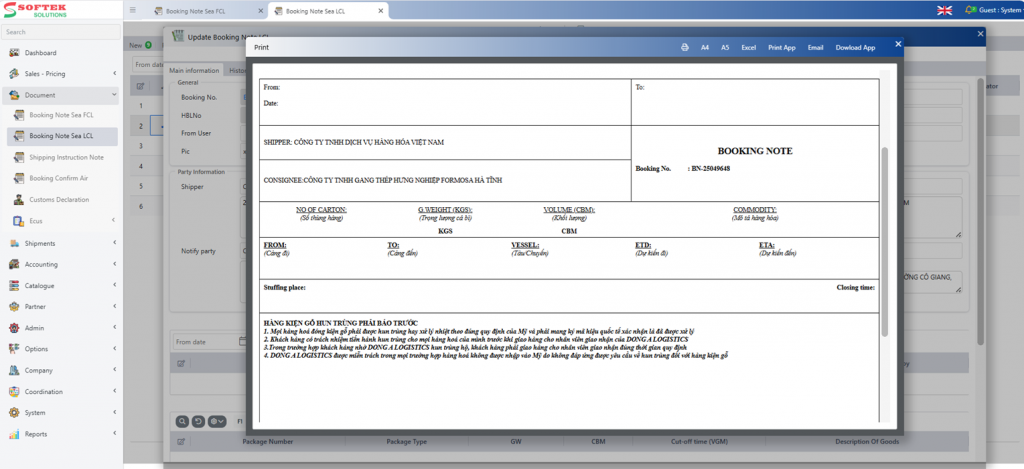Click the Accounting sidebar icon
1024x469 pixels.
(14, 265)
